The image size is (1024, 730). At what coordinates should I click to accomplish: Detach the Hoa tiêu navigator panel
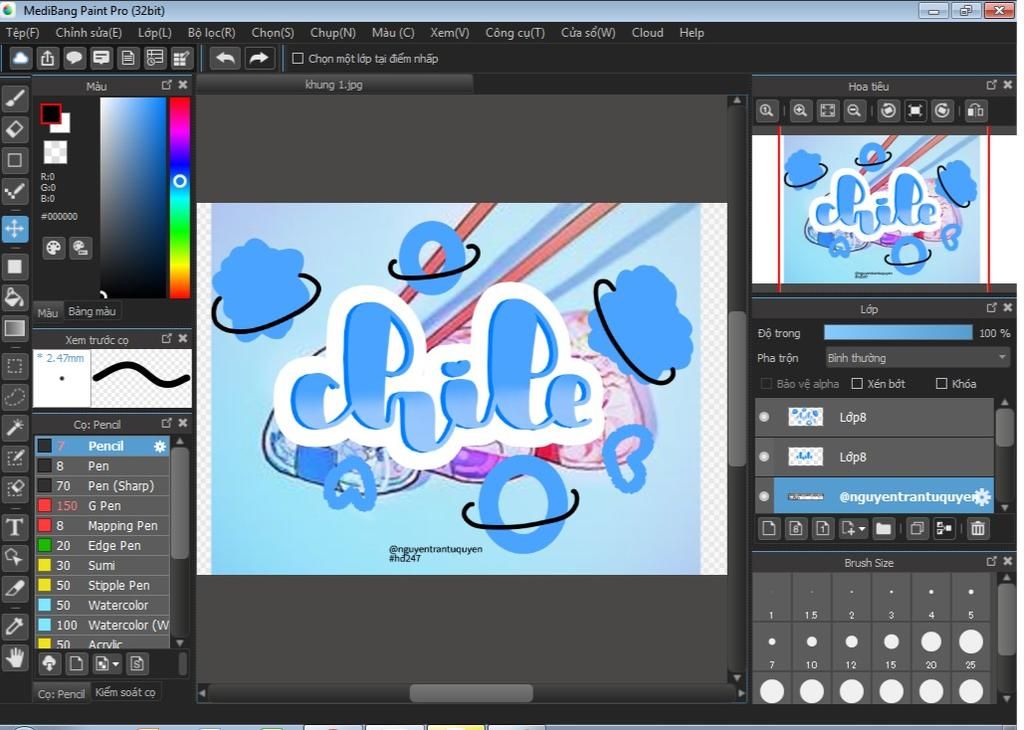[x=991, y=85]
